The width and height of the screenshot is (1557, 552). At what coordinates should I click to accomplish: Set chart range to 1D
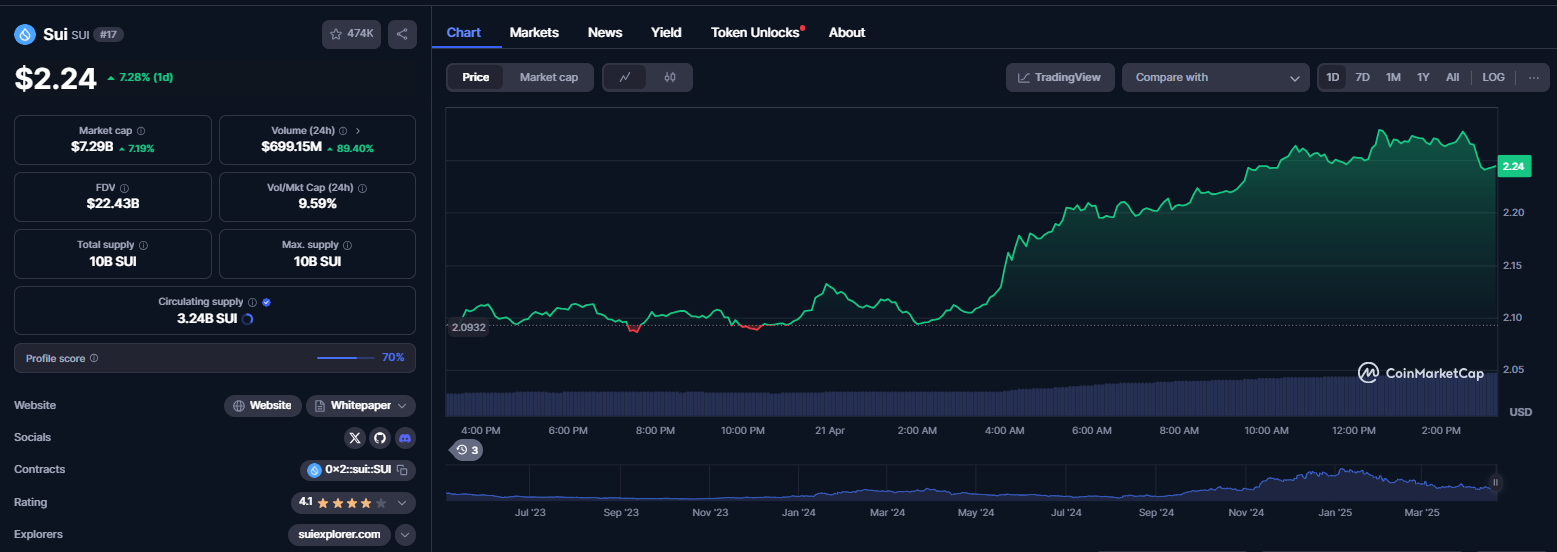coord(1333,77)
